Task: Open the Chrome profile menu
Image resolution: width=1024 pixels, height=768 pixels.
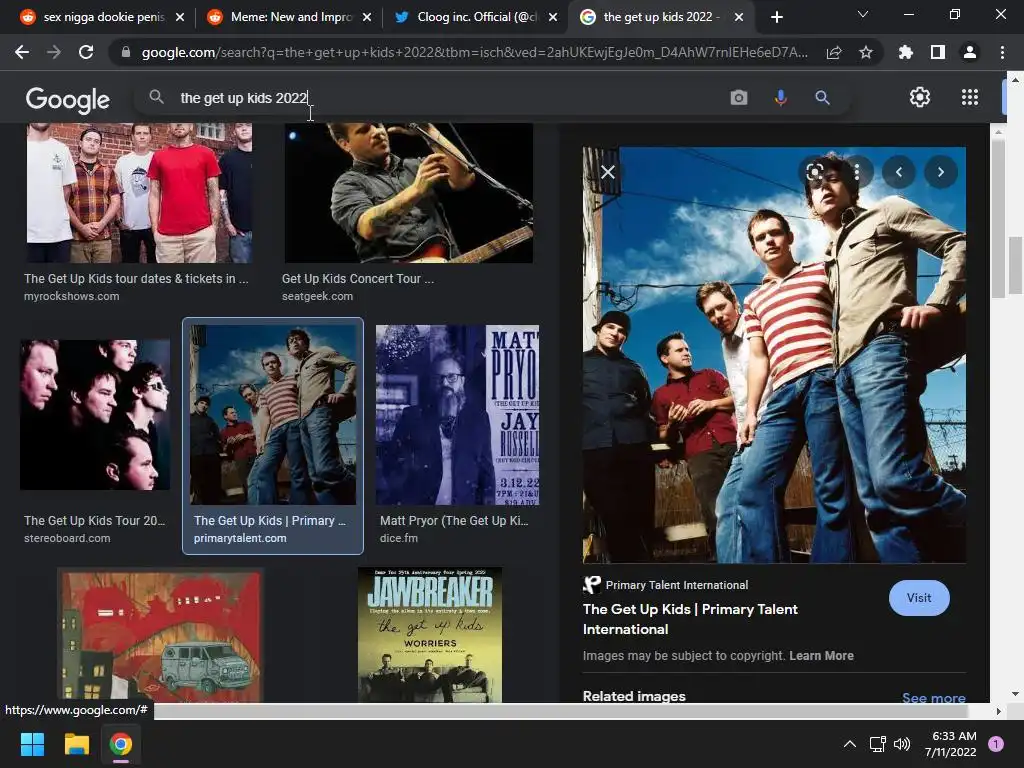Action: click(x=970, y=52)
